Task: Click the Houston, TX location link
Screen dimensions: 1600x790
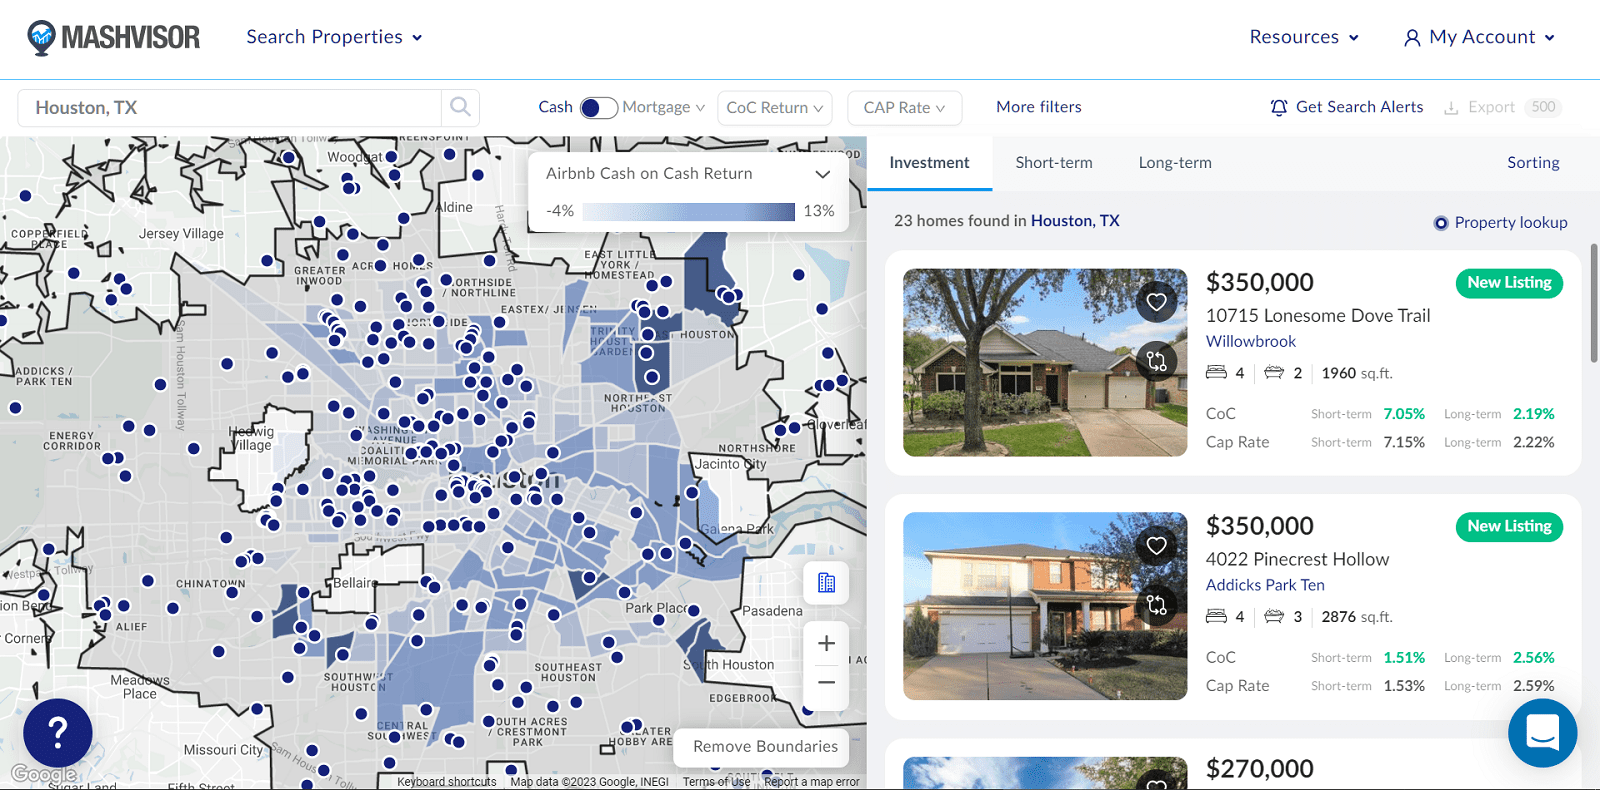Action: tap(1075, 220)
